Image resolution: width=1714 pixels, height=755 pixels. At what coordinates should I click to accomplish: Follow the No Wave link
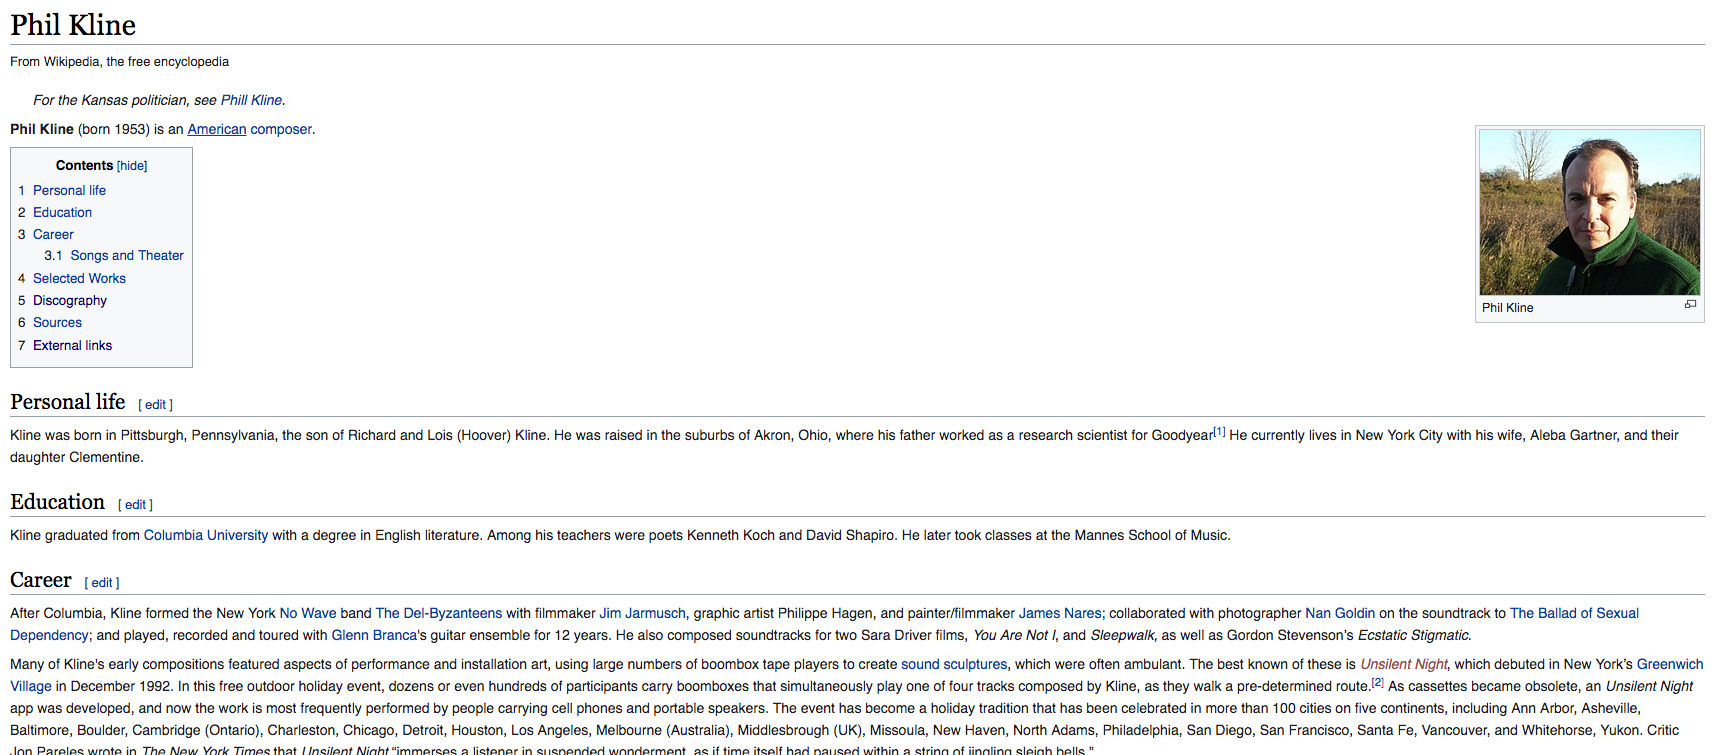[308, 613]
